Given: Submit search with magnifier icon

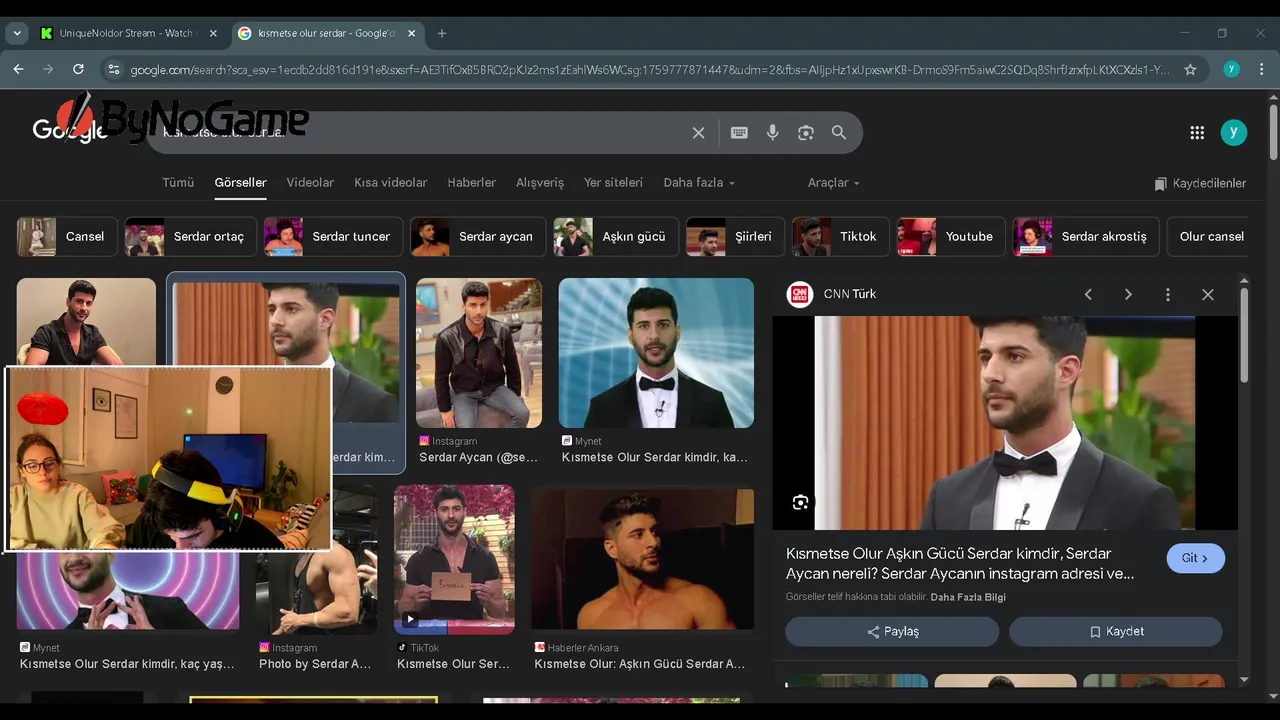Looking at the screenshot, I should 839,132.
